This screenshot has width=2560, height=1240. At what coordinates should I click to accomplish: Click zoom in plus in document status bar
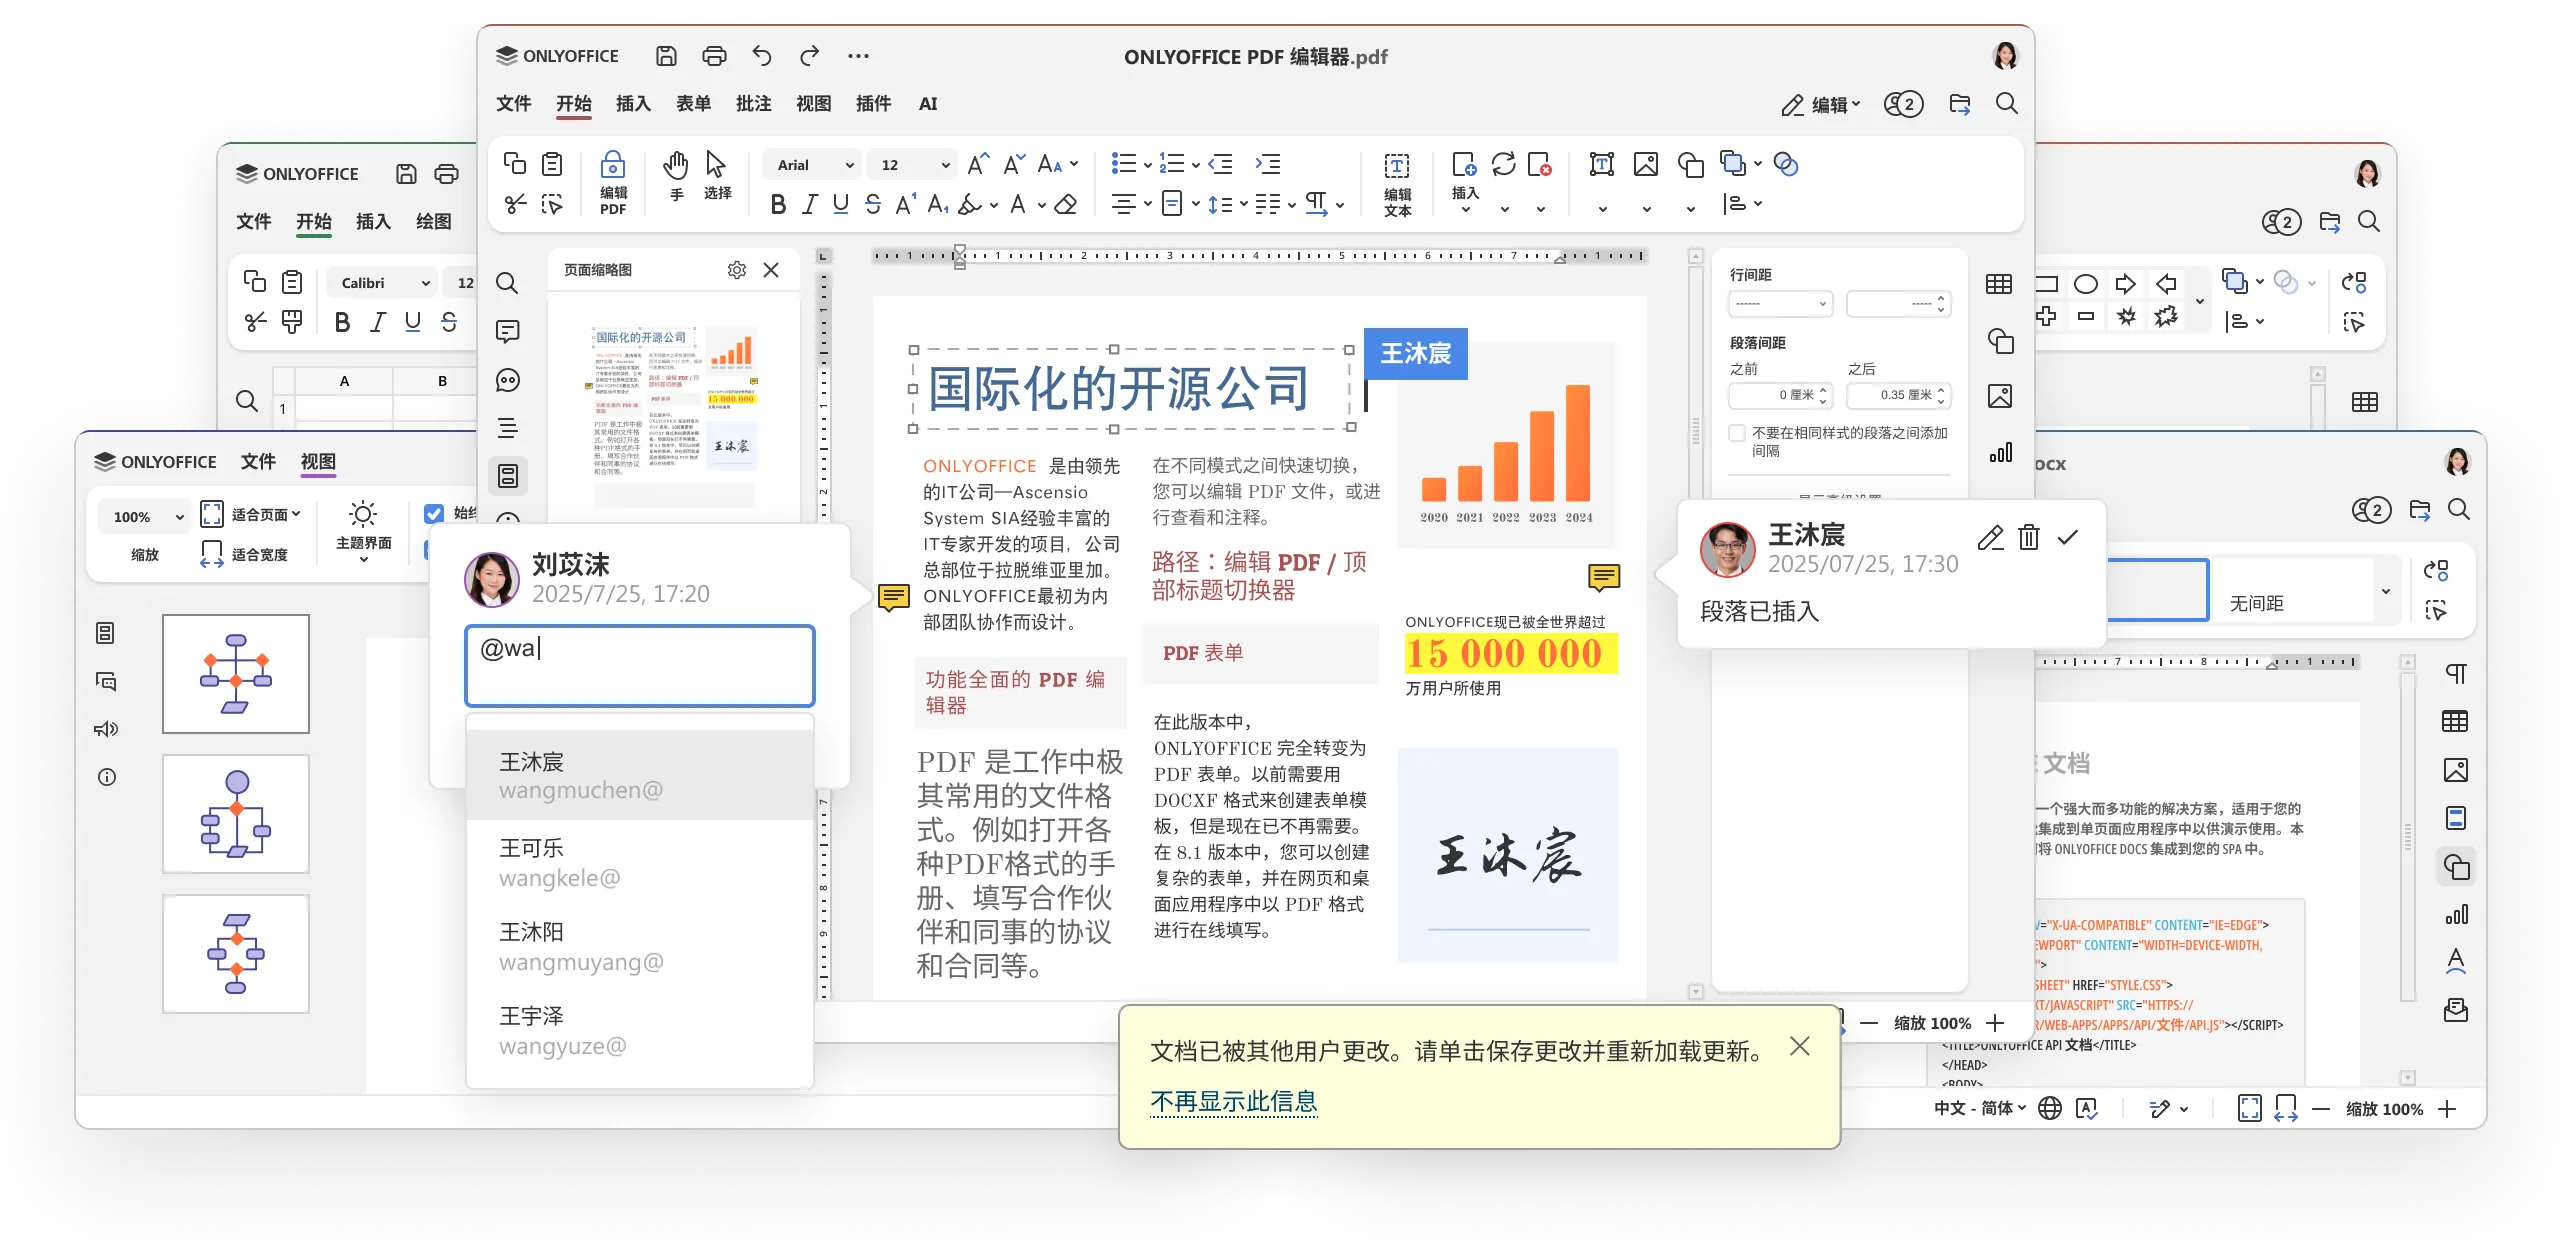(x=2447, y=1109)
